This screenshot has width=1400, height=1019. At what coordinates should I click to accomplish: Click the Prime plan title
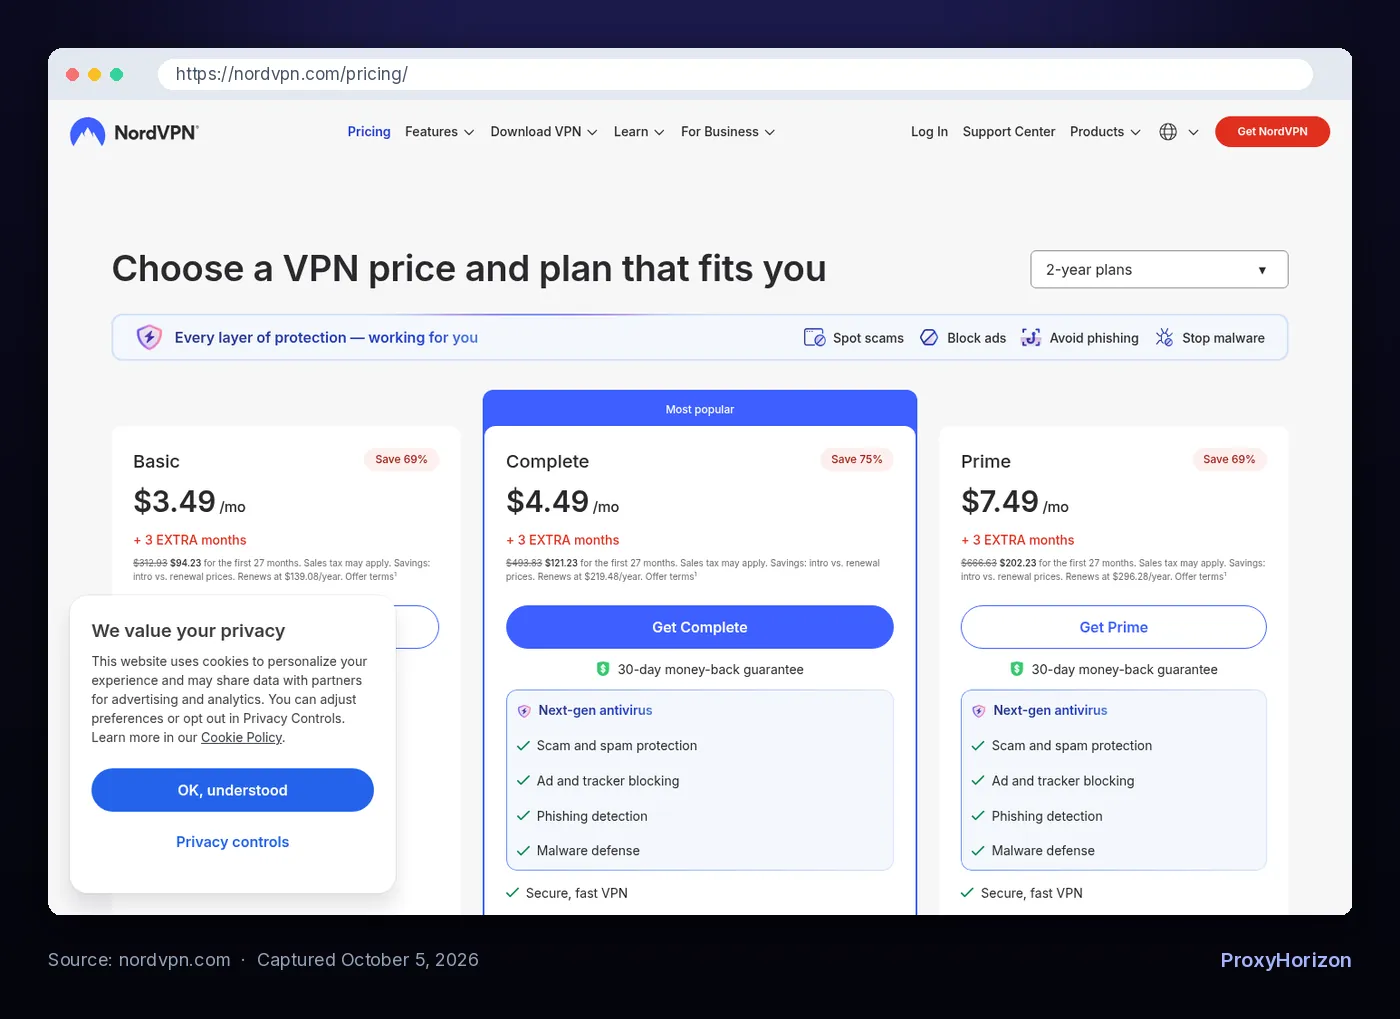click(x=986, y=461)
